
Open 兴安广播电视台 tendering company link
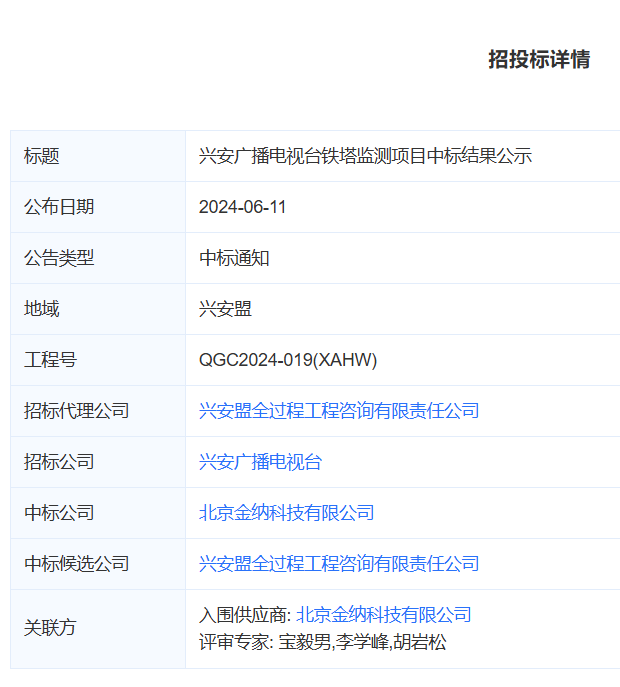(x=260, y=462)
